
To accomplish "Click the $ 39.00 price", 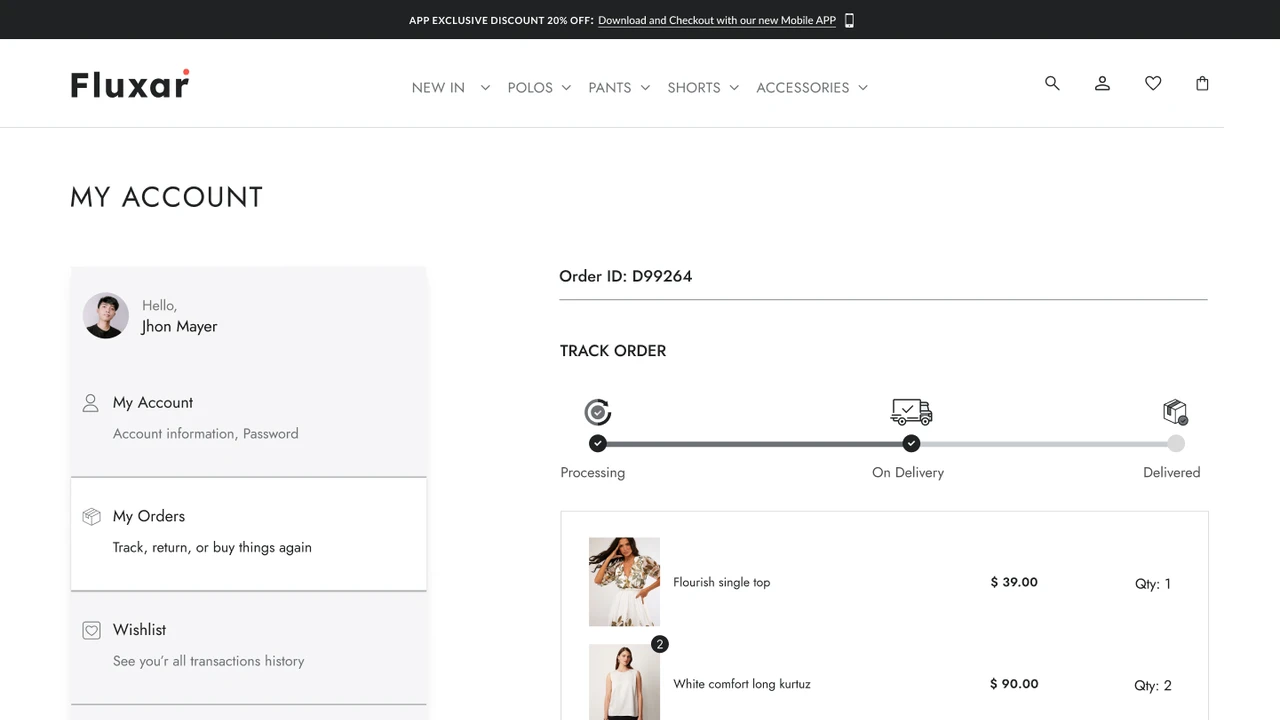I will pyautogui.click(x=1014, y=582).
